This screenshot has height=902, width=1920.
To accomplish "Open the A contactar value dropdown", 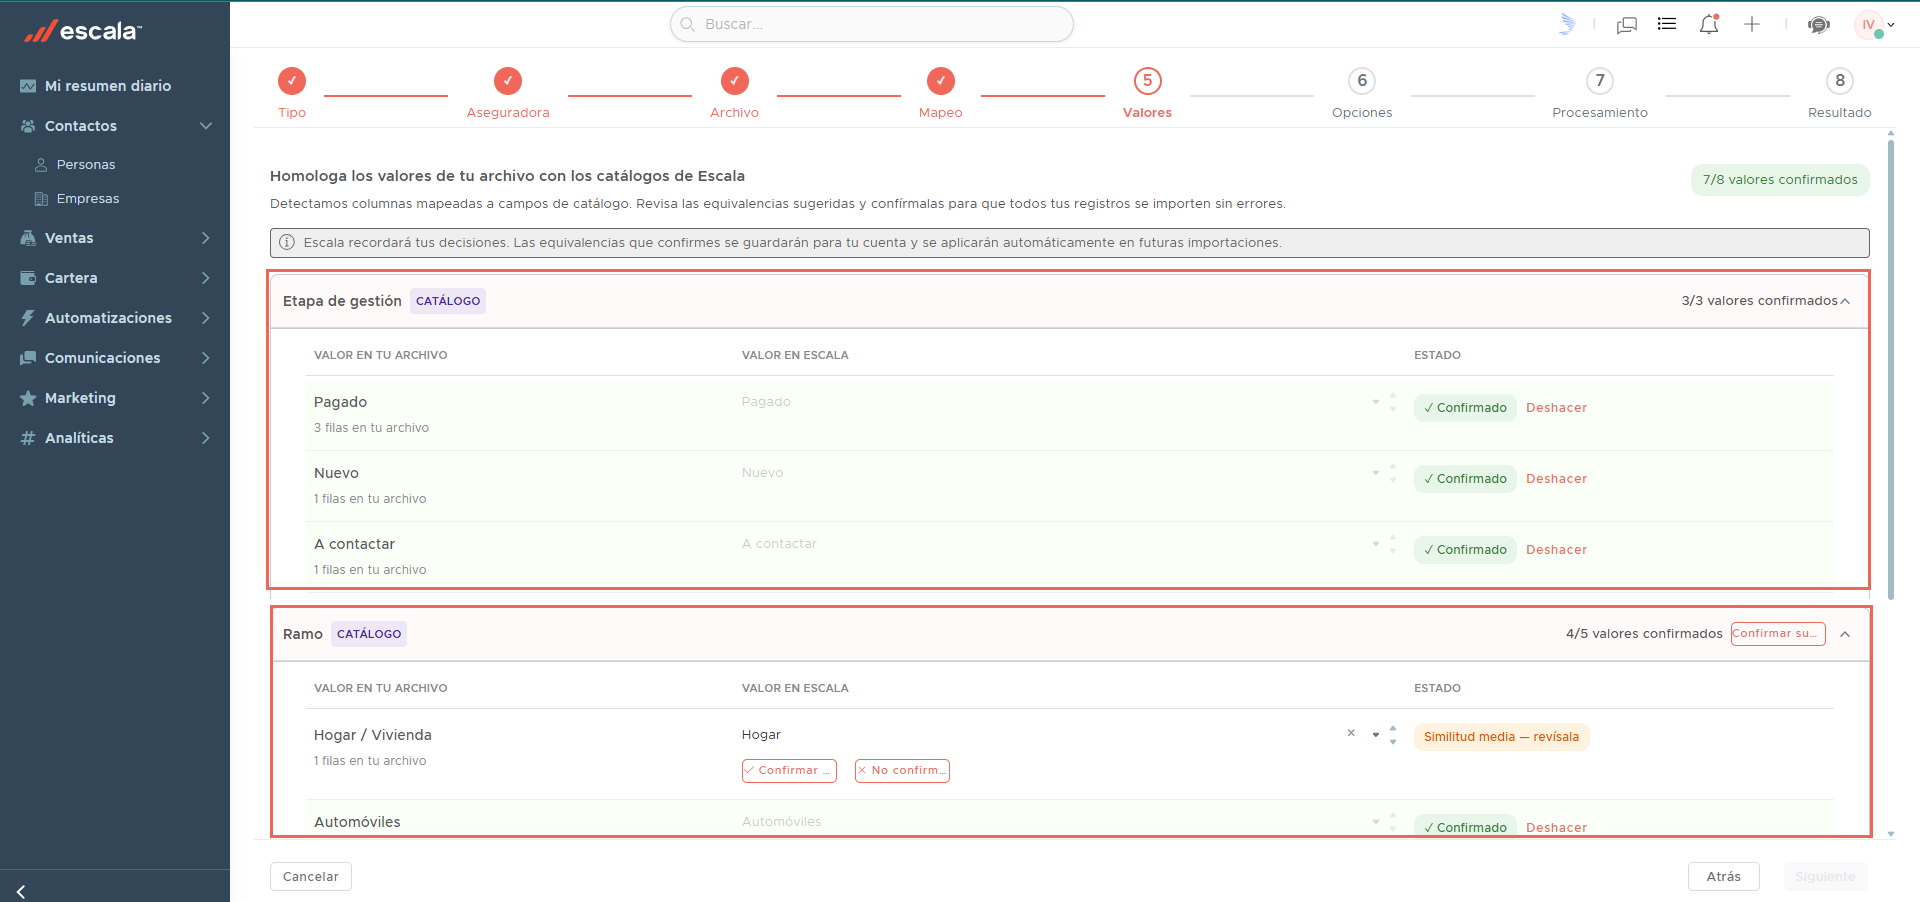I will click(x=1376, y=544).
